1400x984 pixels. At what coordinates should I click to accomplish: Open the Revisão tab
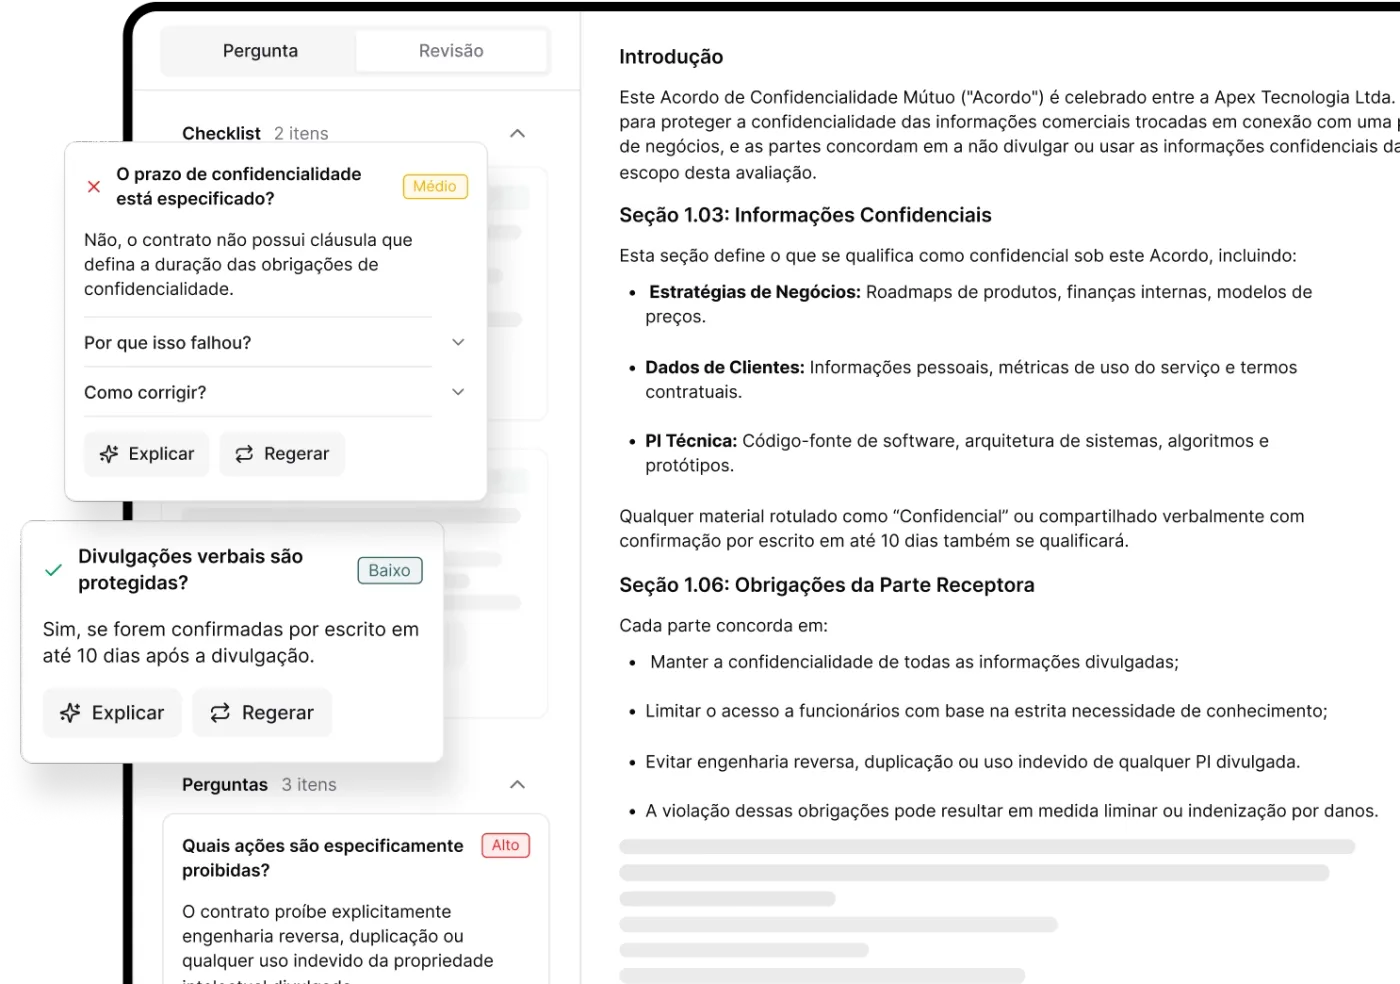click(451, 51)
